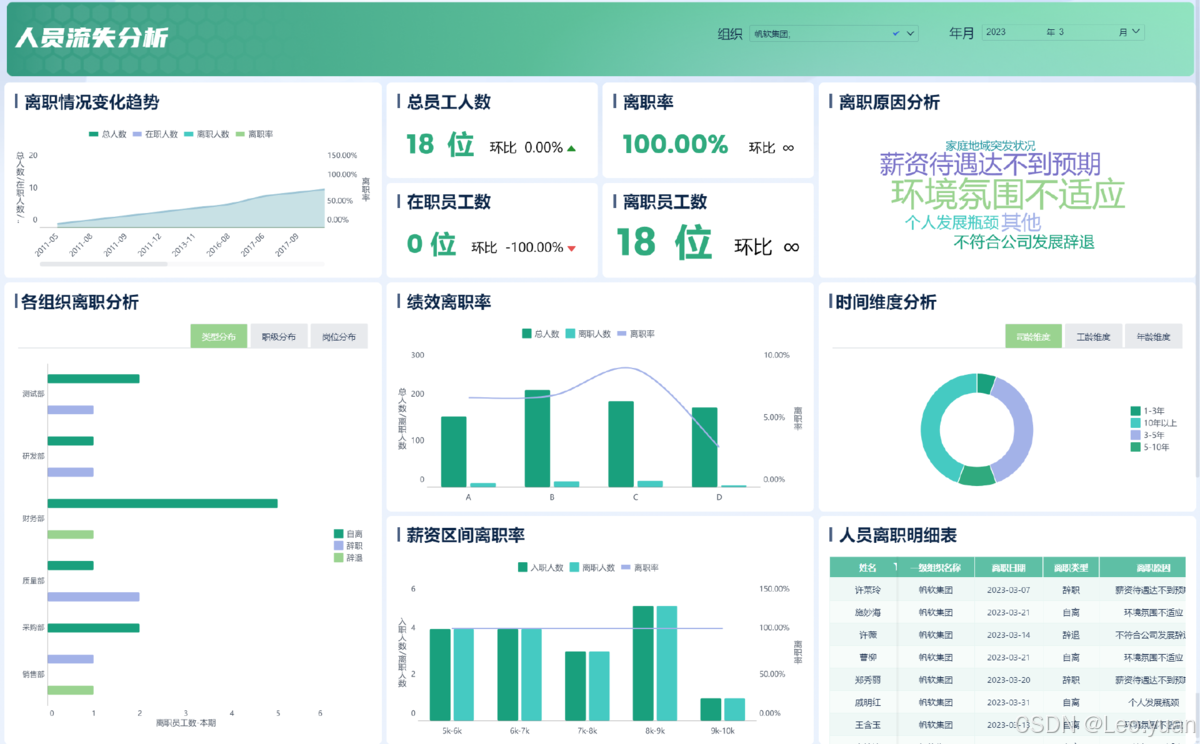Click the 测试部 axis label
The height and width of the screenshot is (744, 1200).
(x=33, y=394)
